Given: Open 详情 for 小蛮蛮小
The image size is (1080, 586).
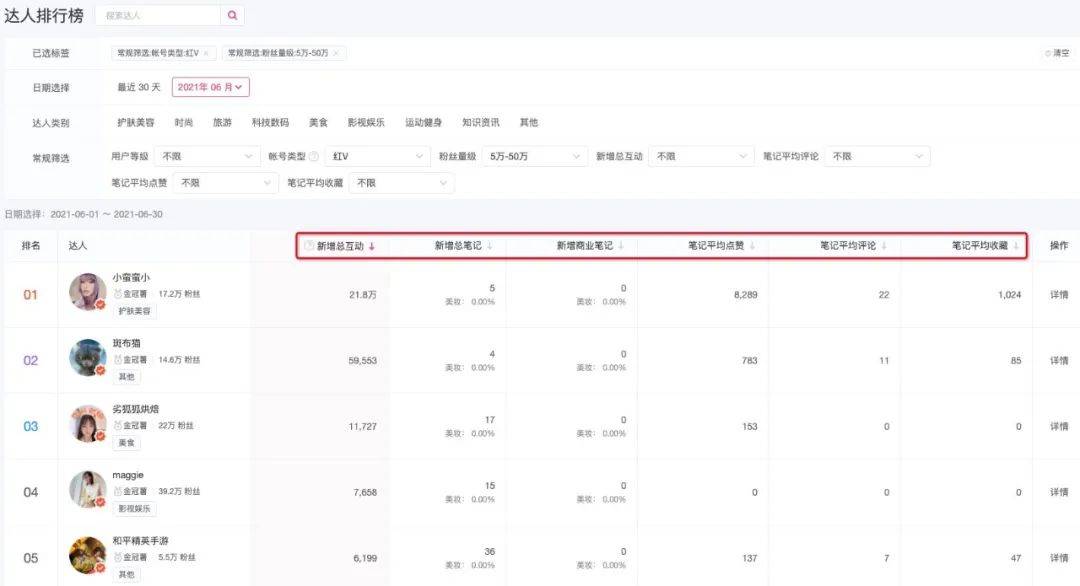Looking at the screenshot, I should (x=1058, y=295).
